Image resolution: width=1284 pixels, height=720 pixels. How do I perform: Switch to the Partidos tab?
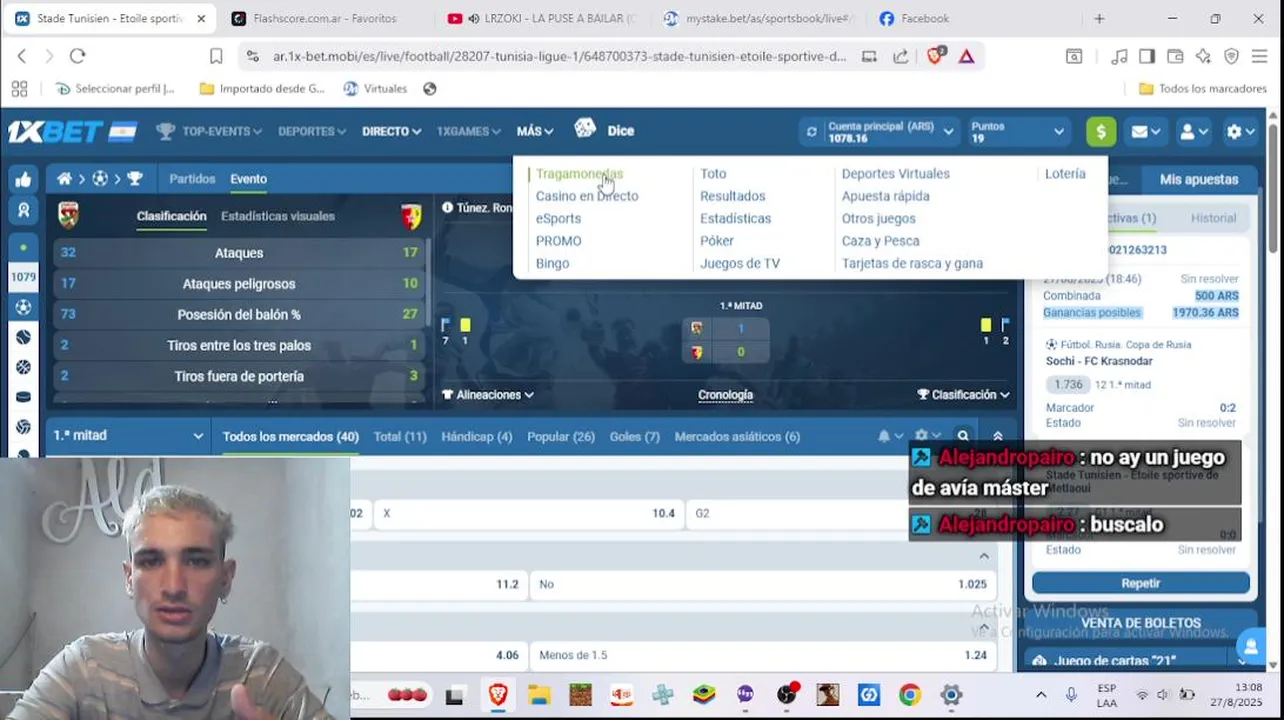[192, 179]
